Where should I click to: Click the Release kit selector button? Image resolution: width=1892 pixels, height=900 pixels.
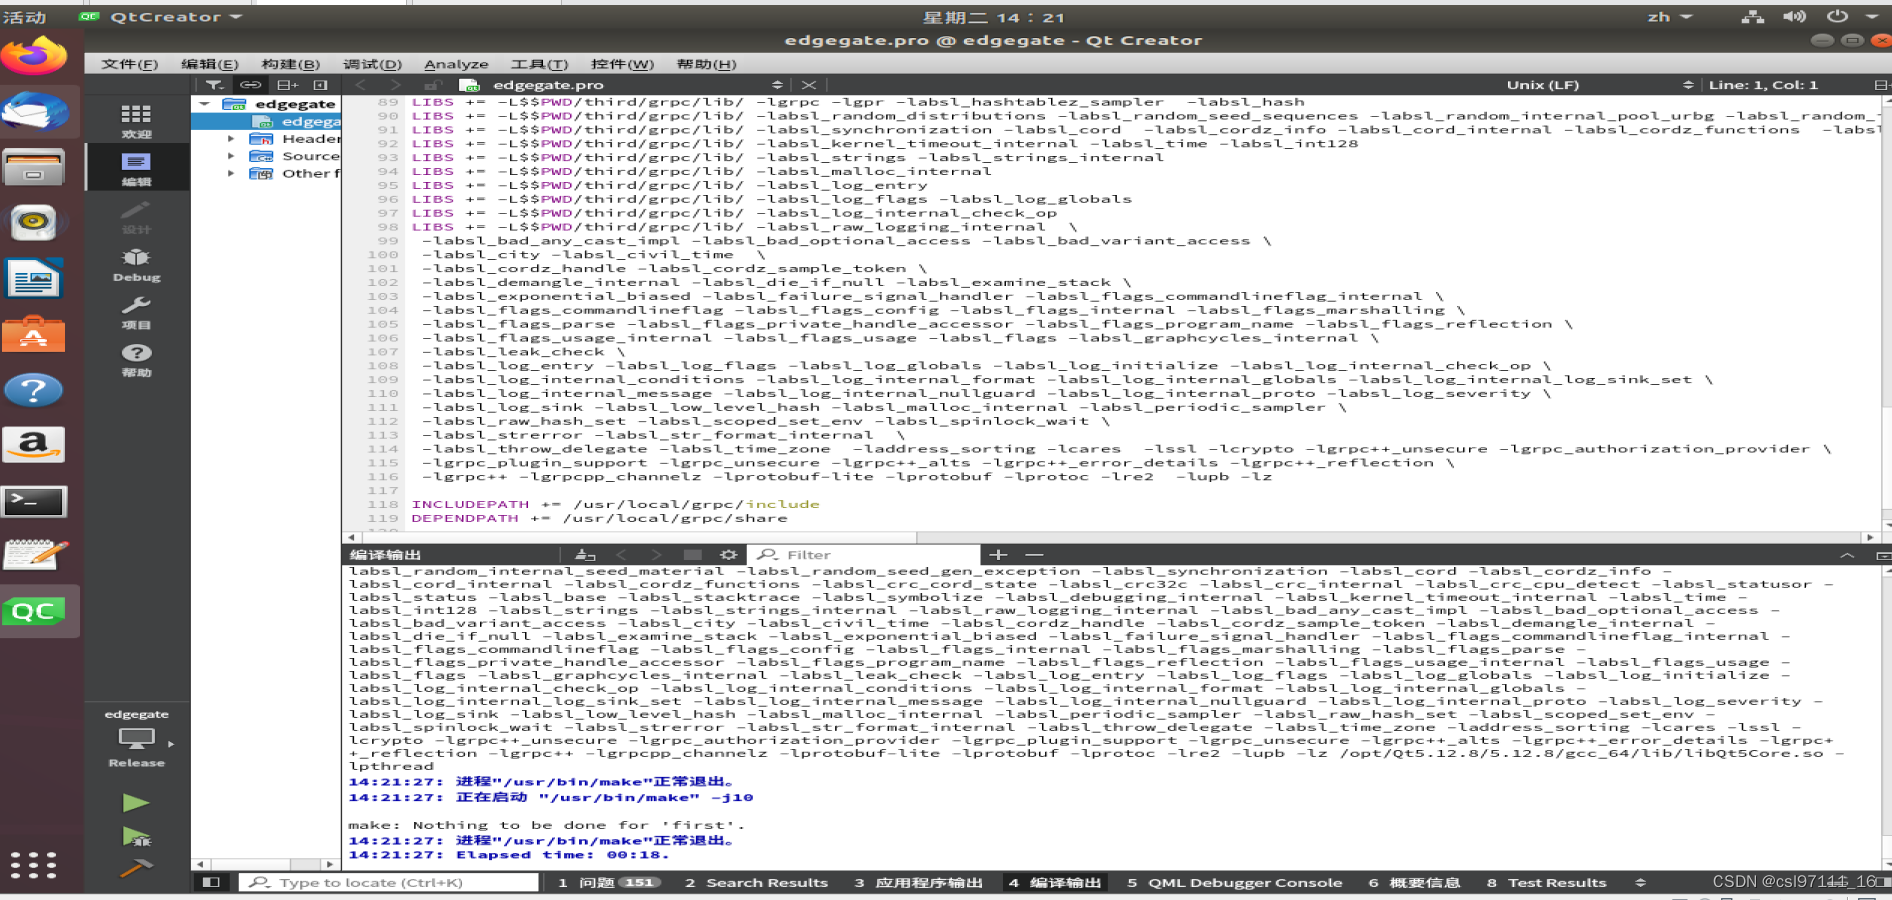tap(135, 740)
